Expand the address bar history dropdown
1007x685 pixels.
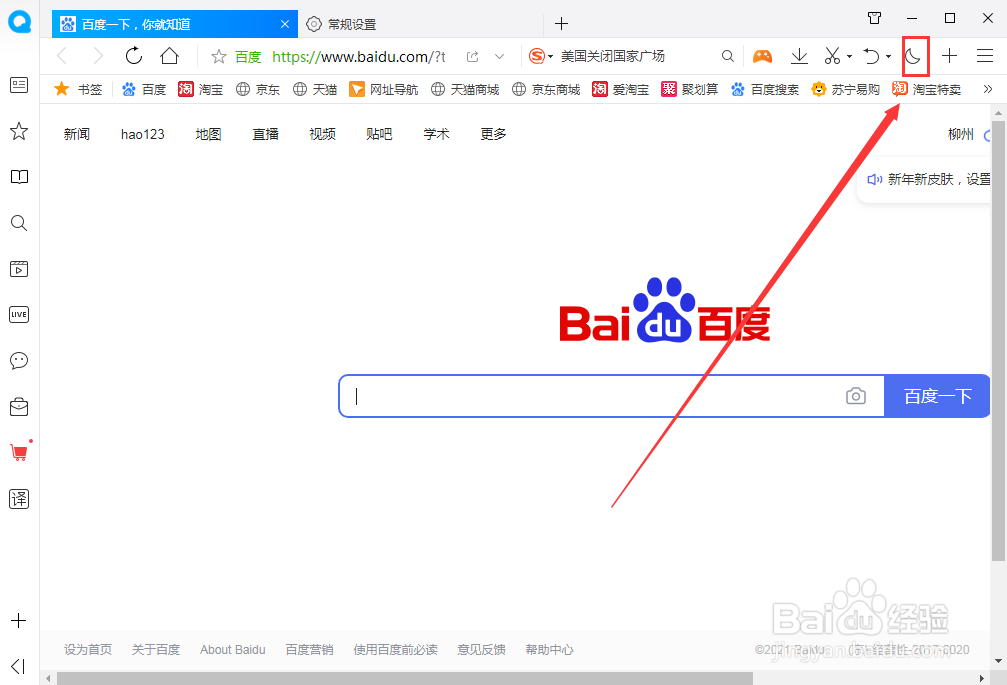(500, 56)
